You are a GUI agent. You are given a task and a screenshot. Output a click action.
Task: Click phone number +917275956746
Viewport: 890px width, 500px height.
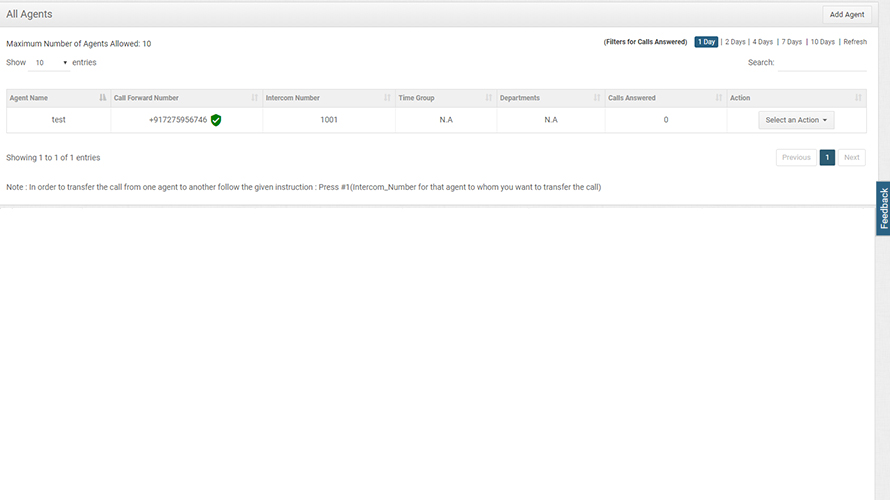(x=178, y=120)
